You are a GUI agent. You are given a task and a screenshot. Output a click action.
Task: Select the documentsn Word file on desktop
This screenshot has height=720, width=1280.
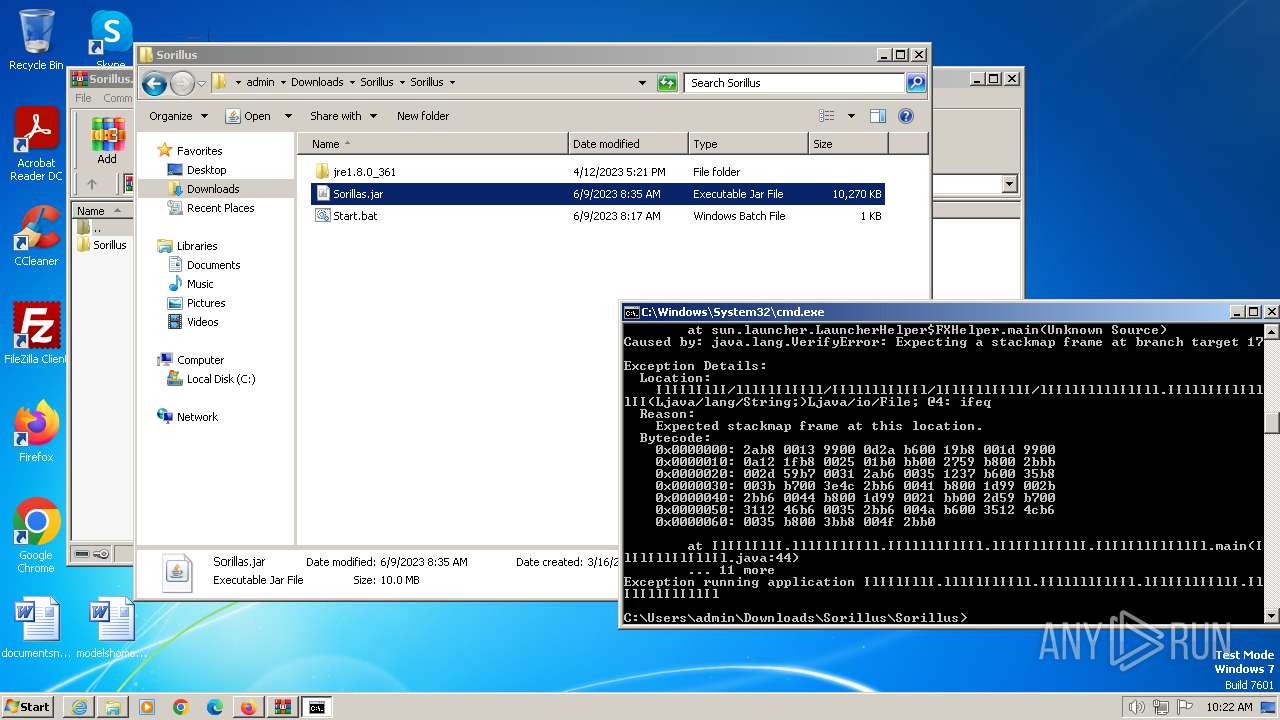pos(36,628)
